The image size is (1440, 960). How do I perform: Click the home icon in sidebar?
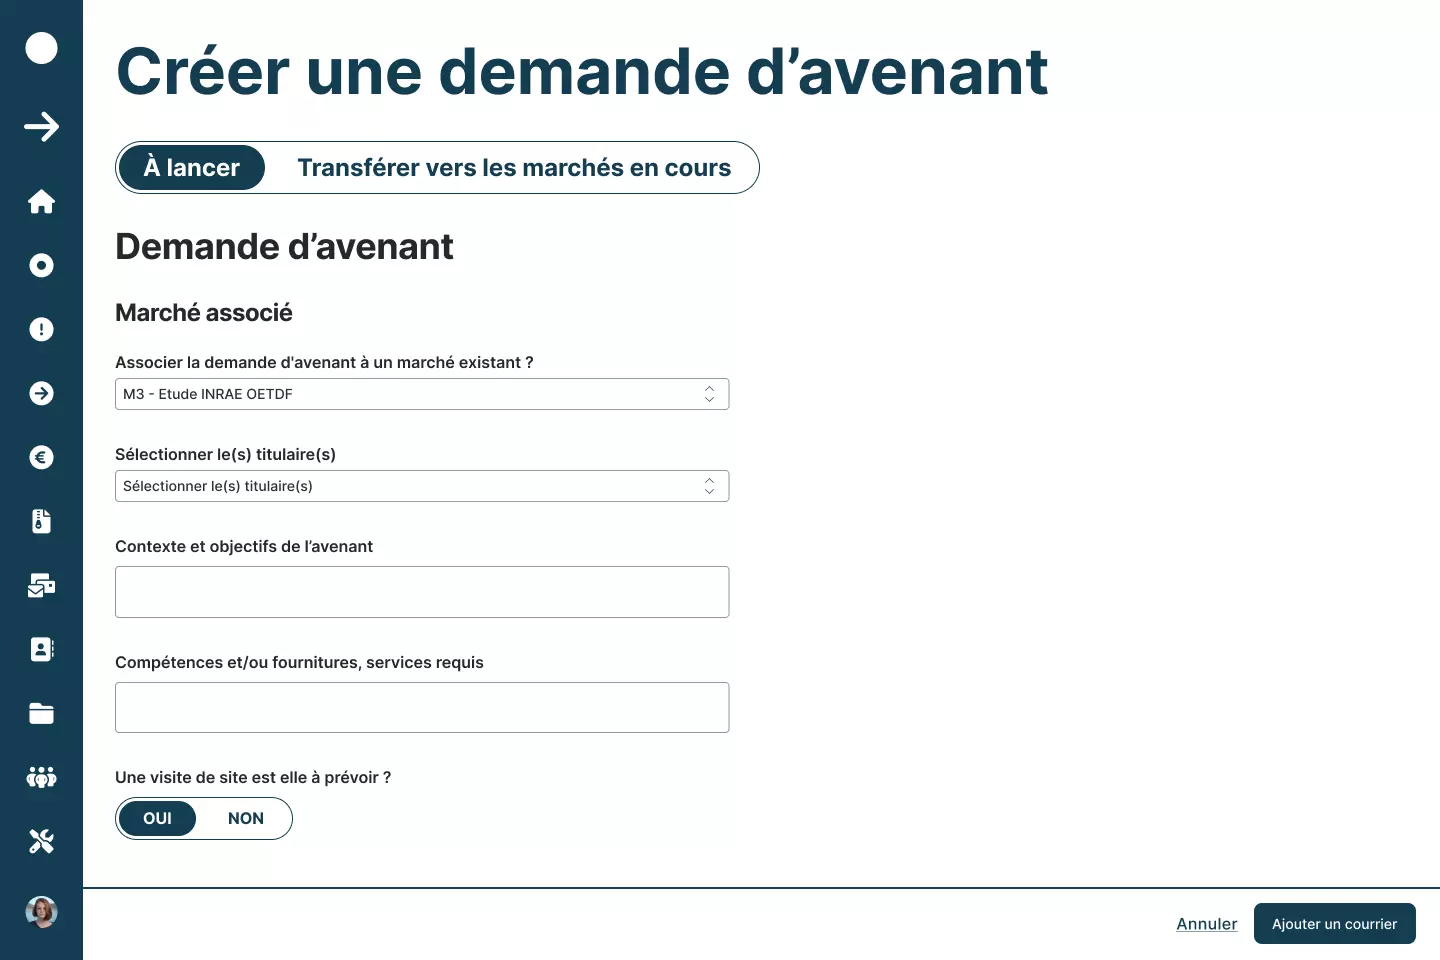[x=41, y=202]
